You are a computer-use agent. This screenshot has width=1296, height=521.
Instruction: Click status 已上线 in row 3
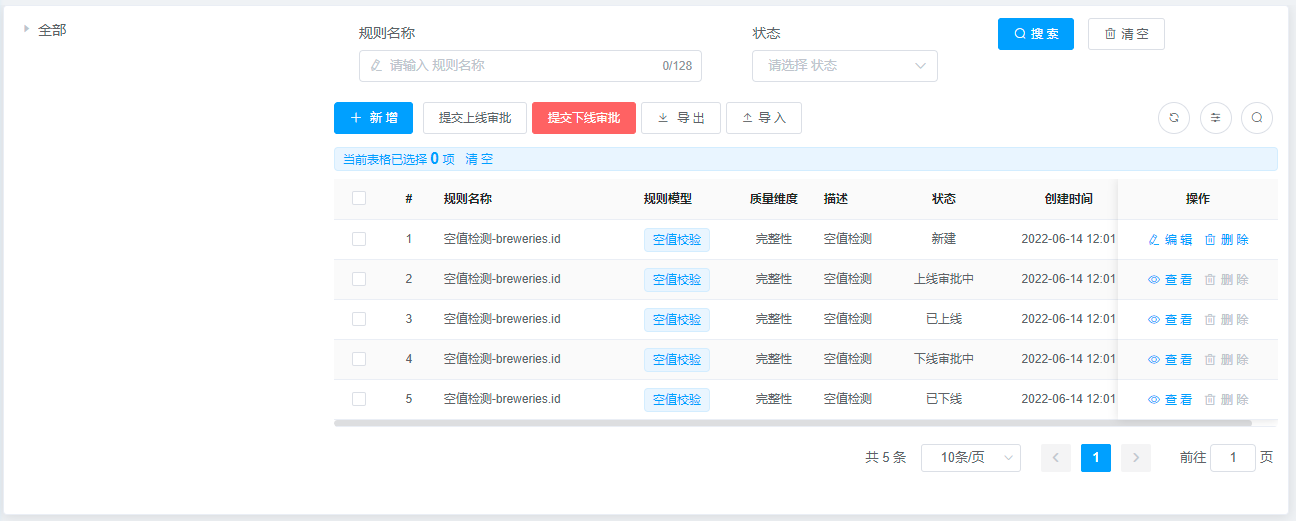click(x=944, y=319)
